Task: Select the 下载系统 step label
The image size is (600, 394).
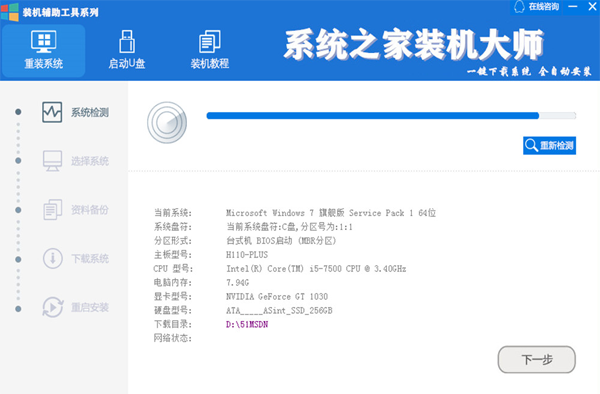Action: click(90, 259)
